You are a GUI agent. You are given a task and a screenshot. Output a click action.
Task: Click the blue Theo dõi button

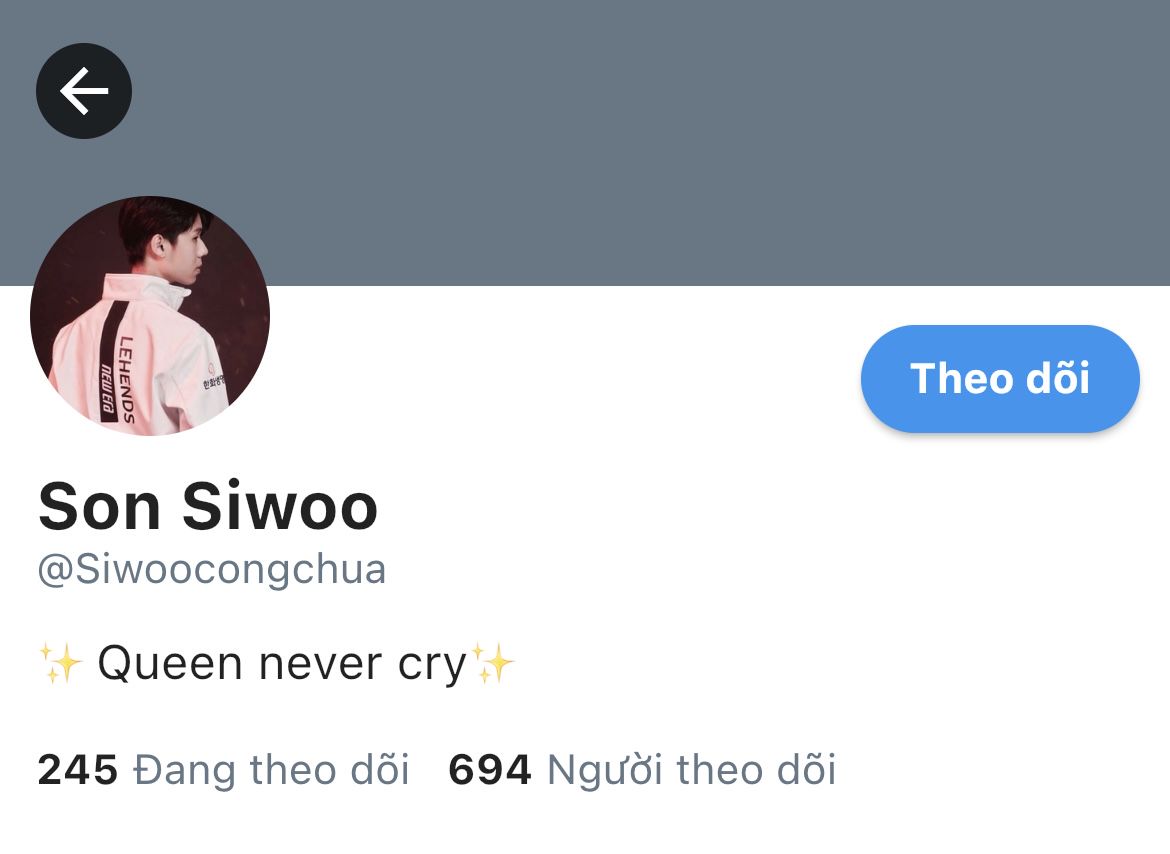coord(1000,379)
